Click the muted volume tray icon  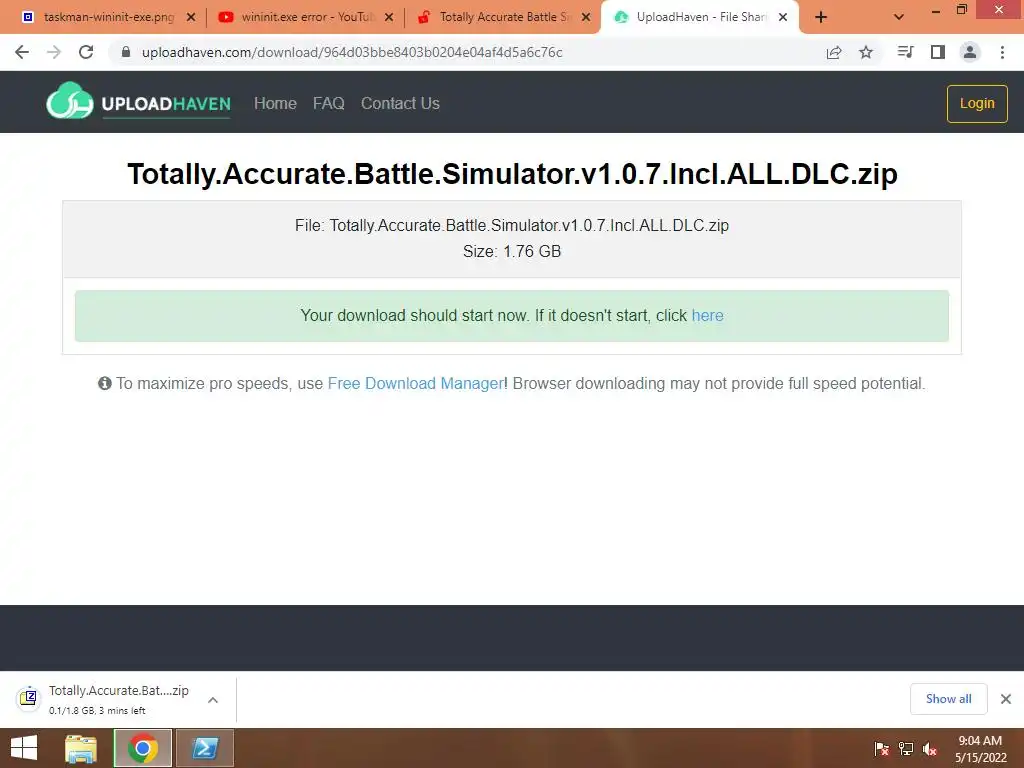(930, 749)
